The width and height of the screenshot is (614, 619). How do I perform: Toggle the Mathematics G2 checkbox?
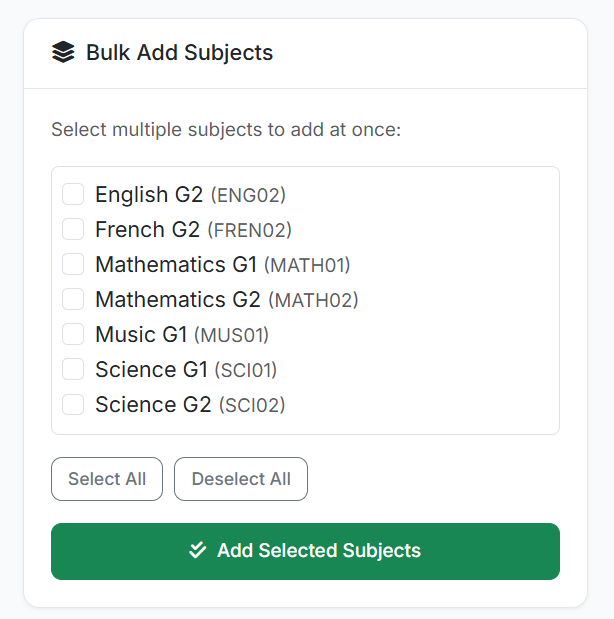coord(73,299)
